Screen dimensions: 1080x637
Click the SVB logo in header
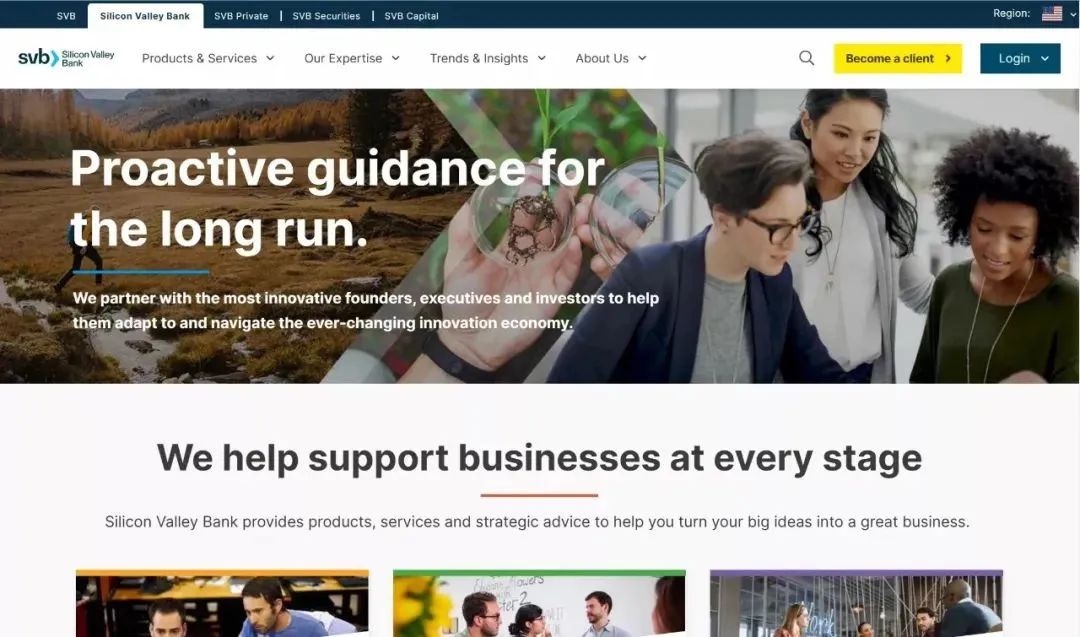[66, 59]
